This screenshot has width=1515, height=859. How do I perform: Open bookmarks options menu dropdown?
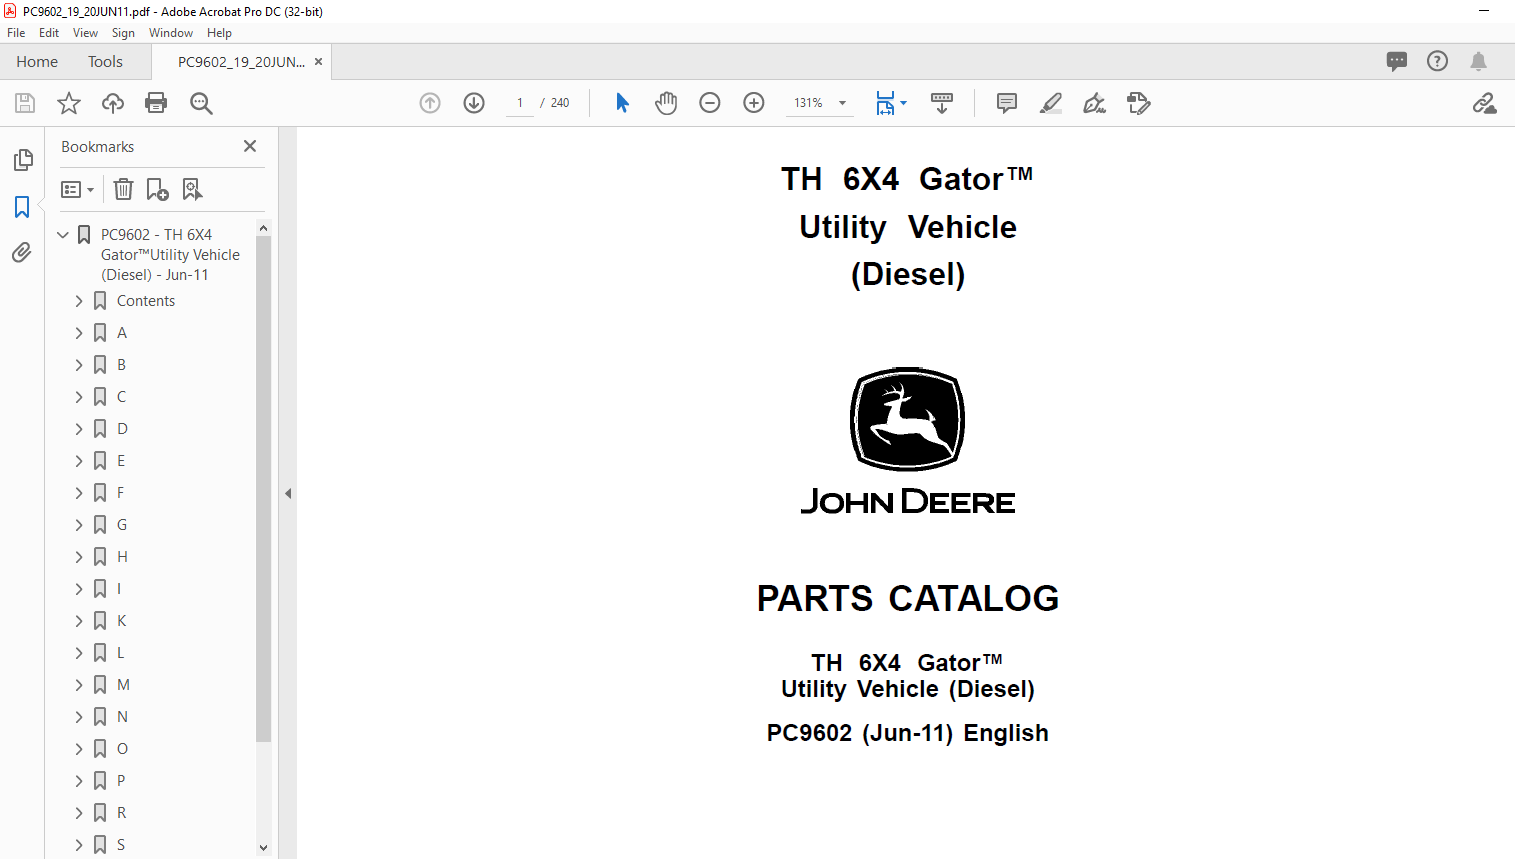77,189
